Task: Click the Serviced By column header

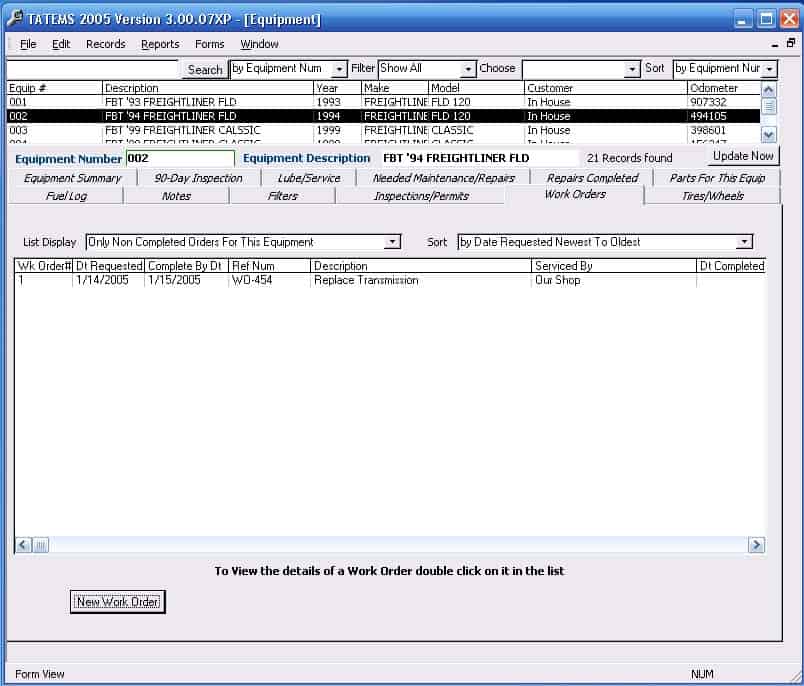Action: (x=614, y=266)
